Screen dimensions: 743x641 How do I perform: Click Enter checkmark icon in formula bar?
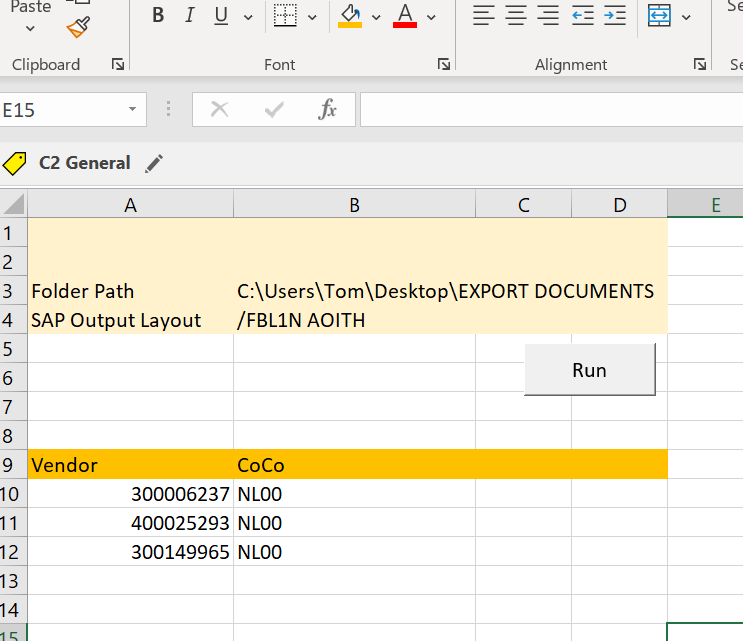274,109
